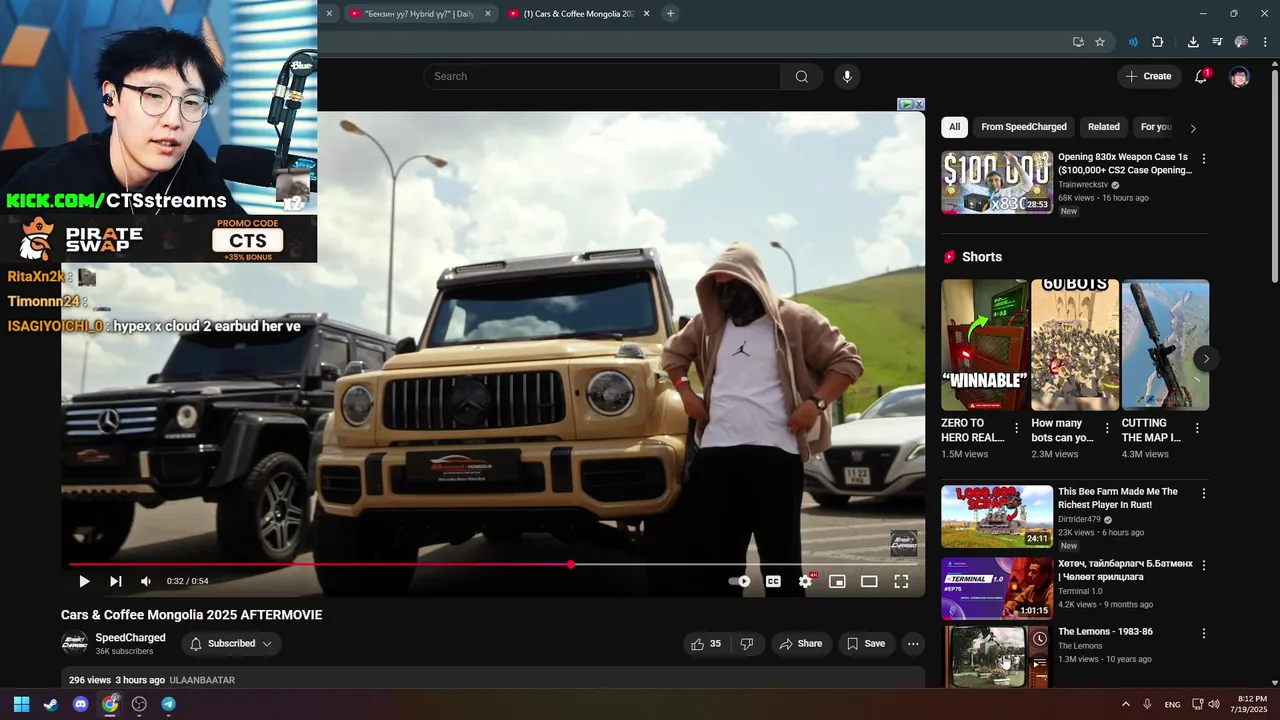1280x720 pixels.
Task: Open the SpeedCharged channel name link
Action: pyautogui.click(x=130, y=638)
